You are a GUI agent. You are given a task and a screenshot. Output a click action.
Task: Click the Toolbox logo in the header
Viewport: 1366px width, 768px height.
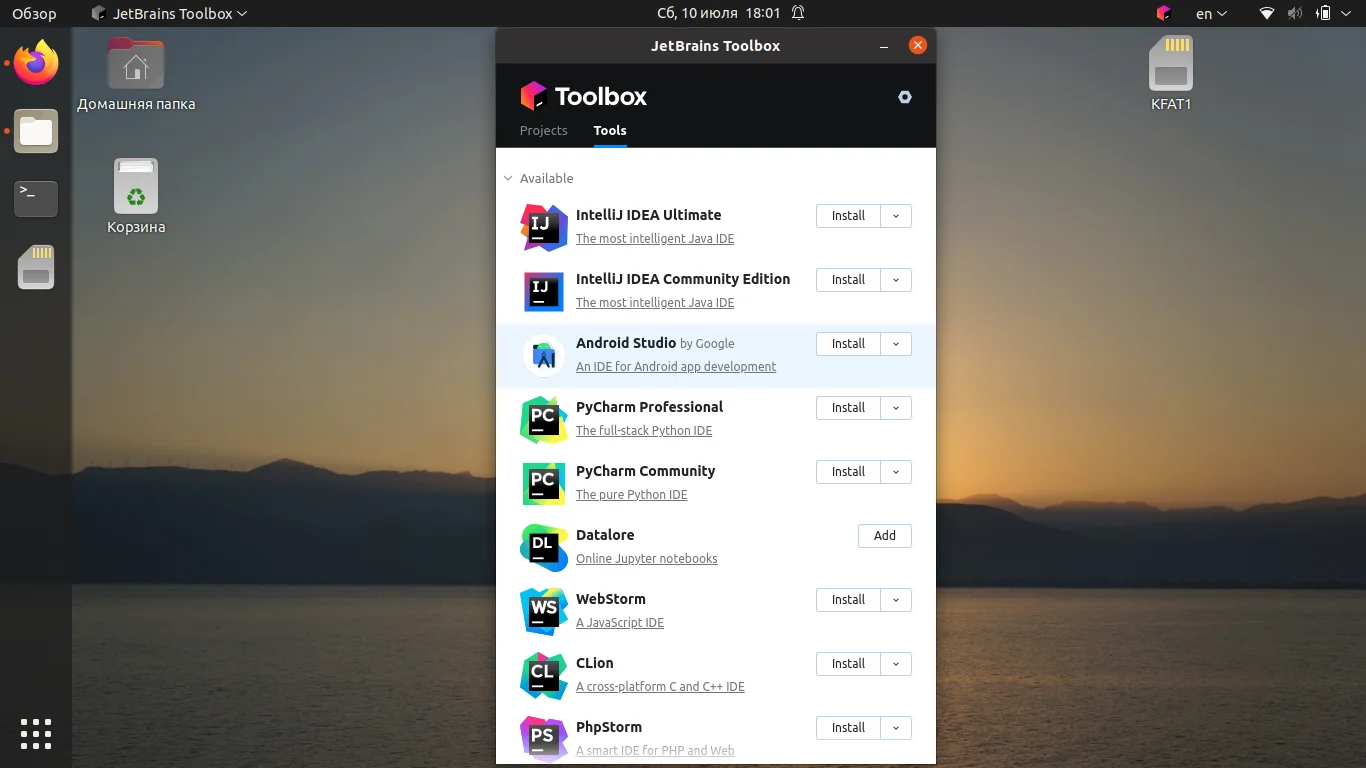pyautogui.click(x=584, y=96)
